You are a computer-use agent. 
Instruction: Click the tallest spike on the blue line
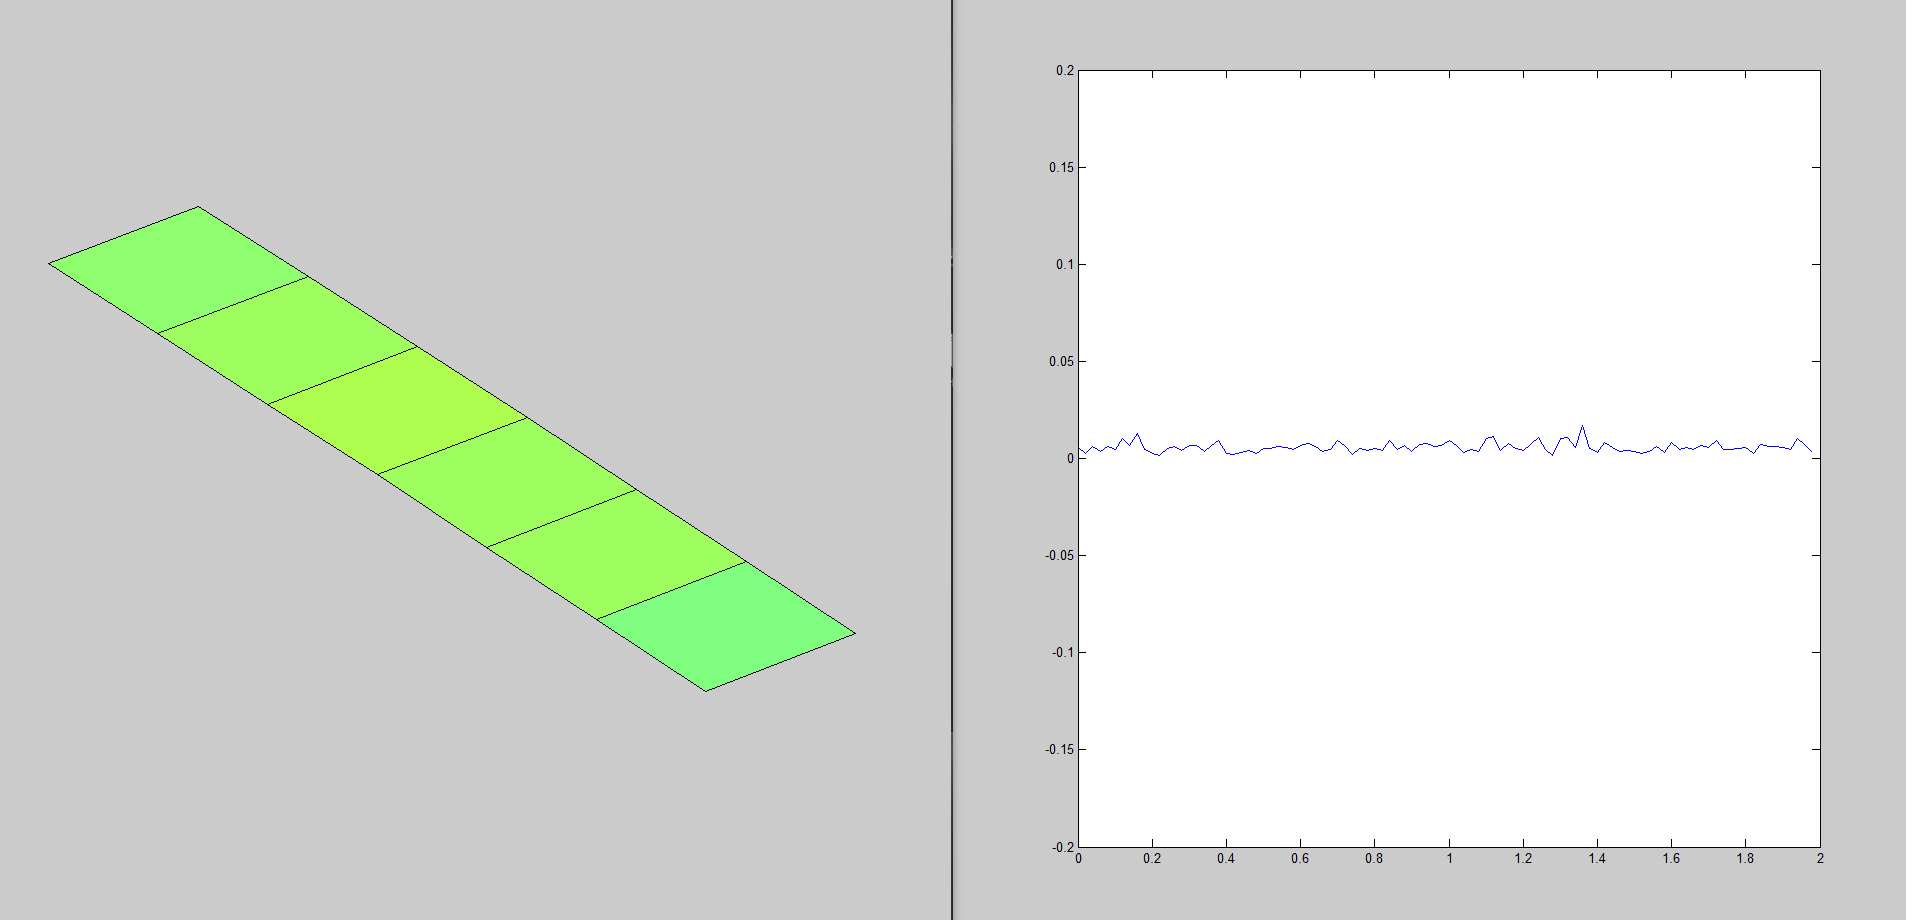(1582, 427)
